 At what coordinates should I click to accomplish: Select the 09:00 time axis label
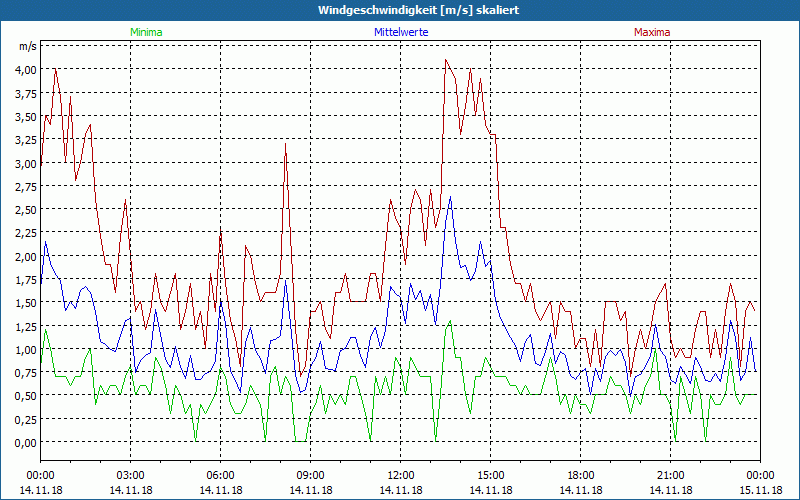click(310, 475)
